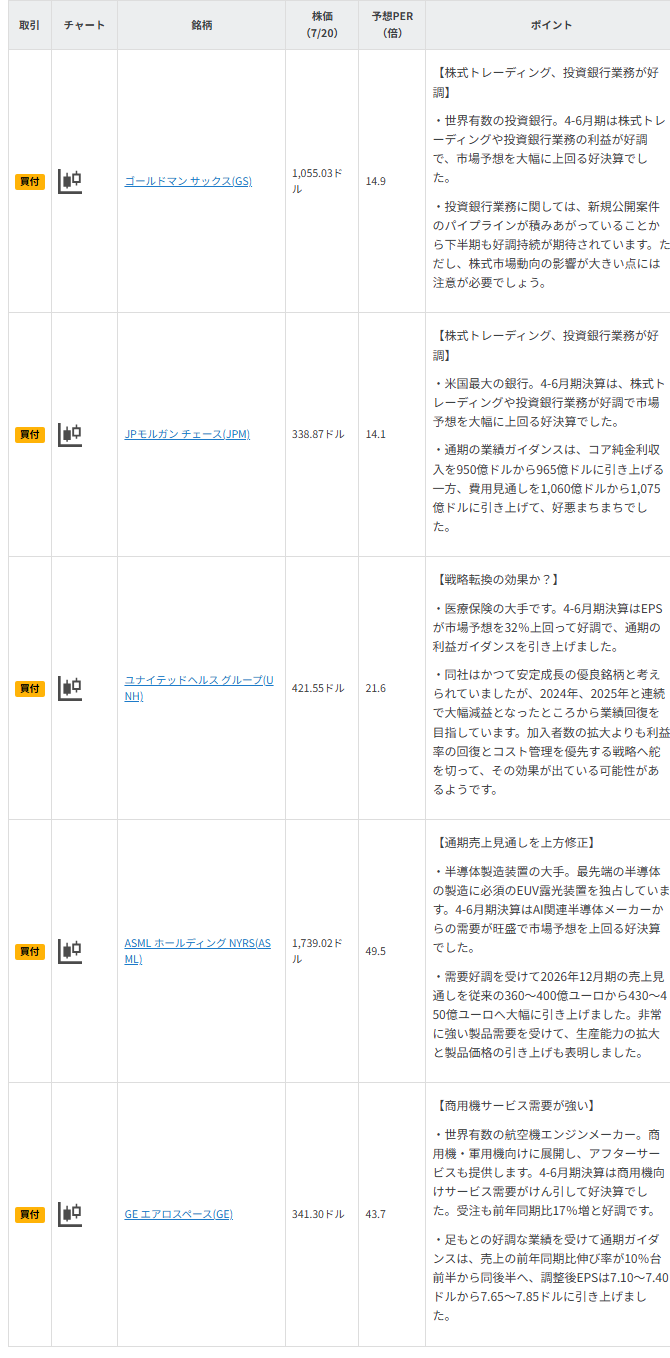Image resolution: width=670 pixels, height=1358 pixels.
Task: Open JPモルガン チェース(JPM) stock link
Action: tap(187, 434)
